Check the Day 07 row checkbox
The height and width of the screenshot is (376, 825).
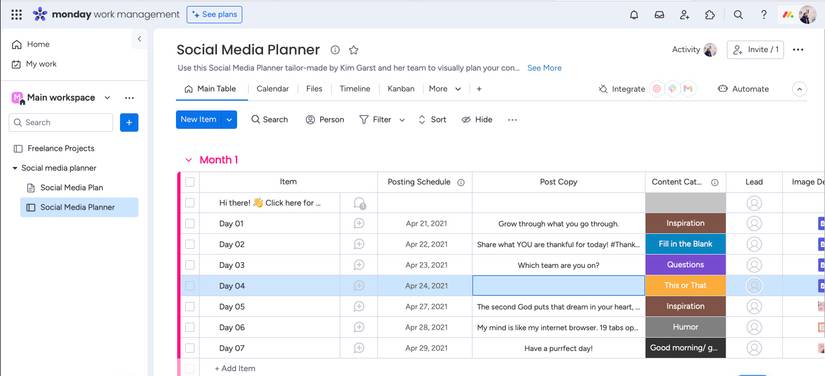[190, 348]
